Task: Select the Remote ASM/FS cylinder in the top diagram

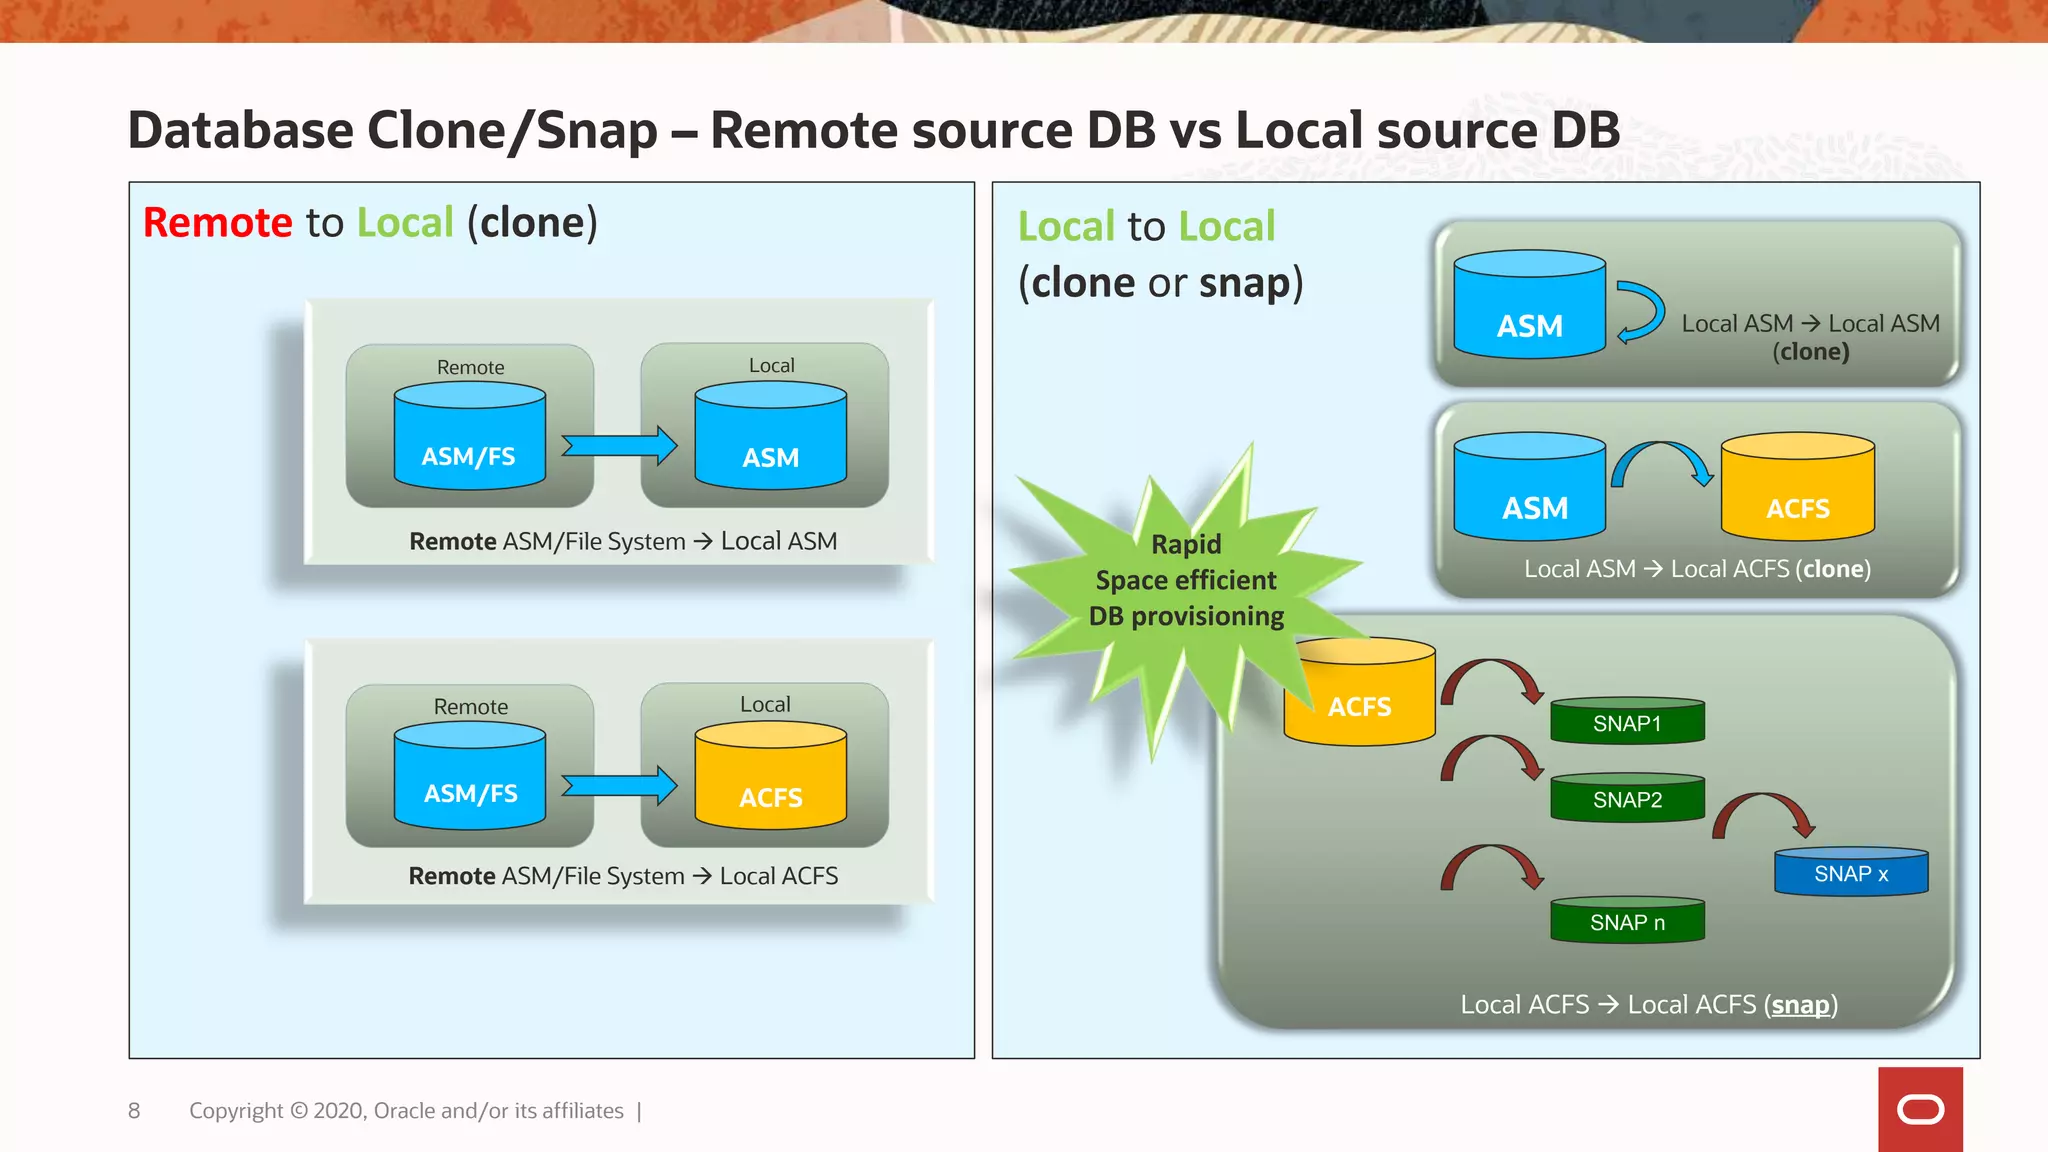Action: (x=470, y=436)
